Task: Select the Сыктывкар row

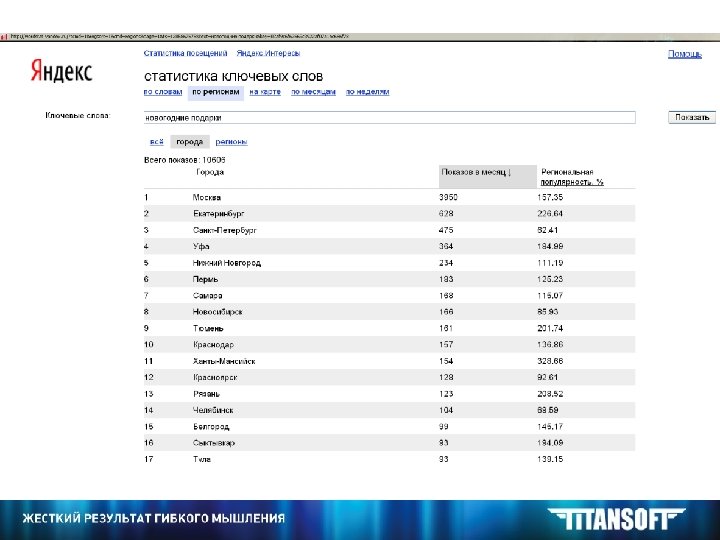Action: (389, 443)
